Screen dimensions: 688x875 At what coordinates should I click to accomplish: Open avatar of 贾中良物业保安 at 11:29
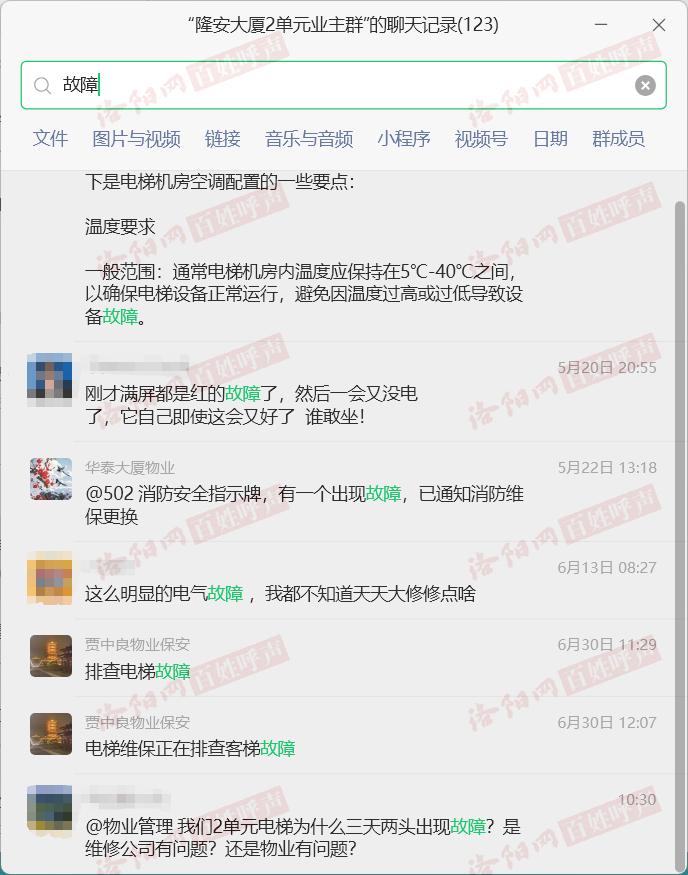[x=50, y=656]
